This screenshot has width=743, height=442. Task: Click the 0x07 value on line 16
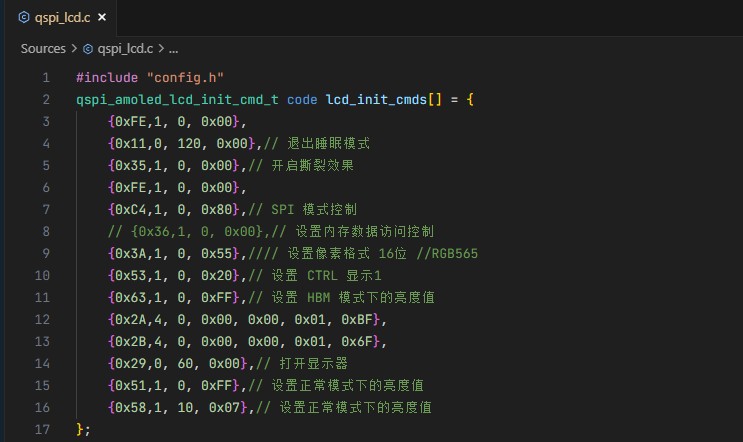(224, 407)
